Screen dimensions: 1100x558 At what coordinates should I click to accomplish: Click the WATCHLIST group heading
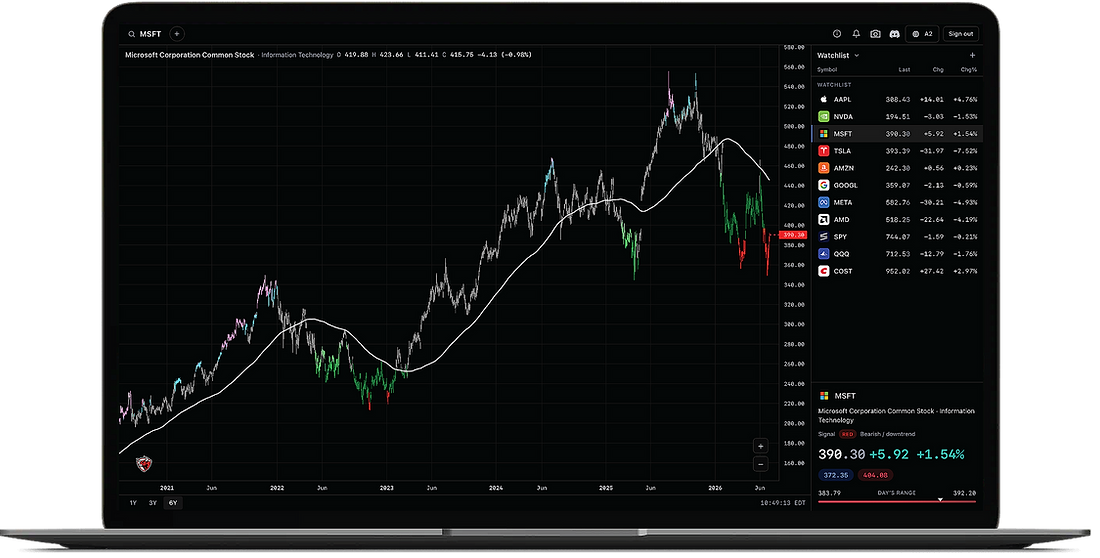coord(834,85)
